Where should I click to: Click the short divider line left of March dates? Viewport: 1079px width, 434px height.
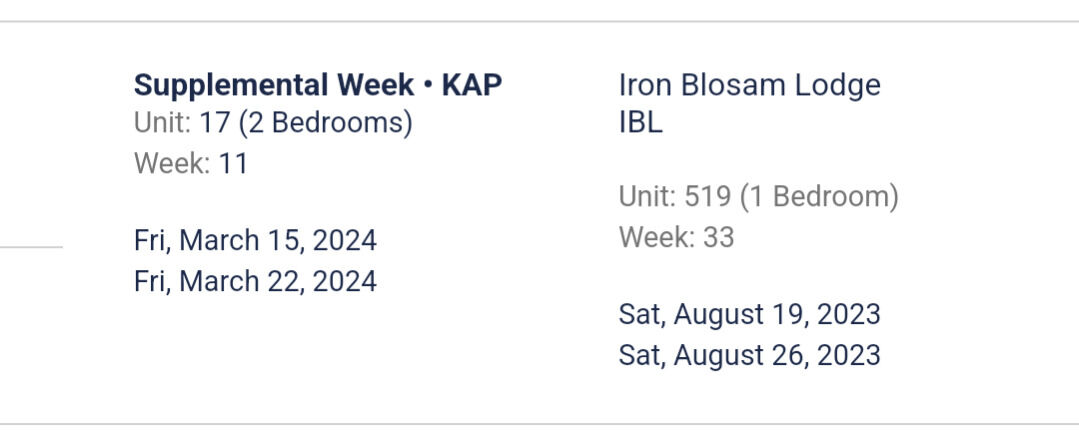click(31, 246)
